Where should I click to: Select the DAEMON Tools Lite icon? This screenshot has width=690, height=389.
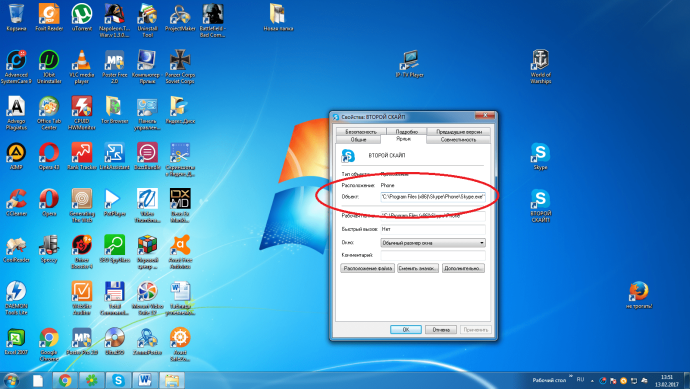(16, 298)
